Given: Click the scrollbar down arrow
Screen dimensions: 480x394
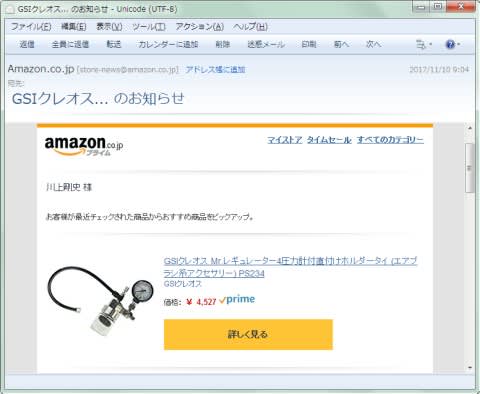Looking at the screenshot, I should coord(470,367).
